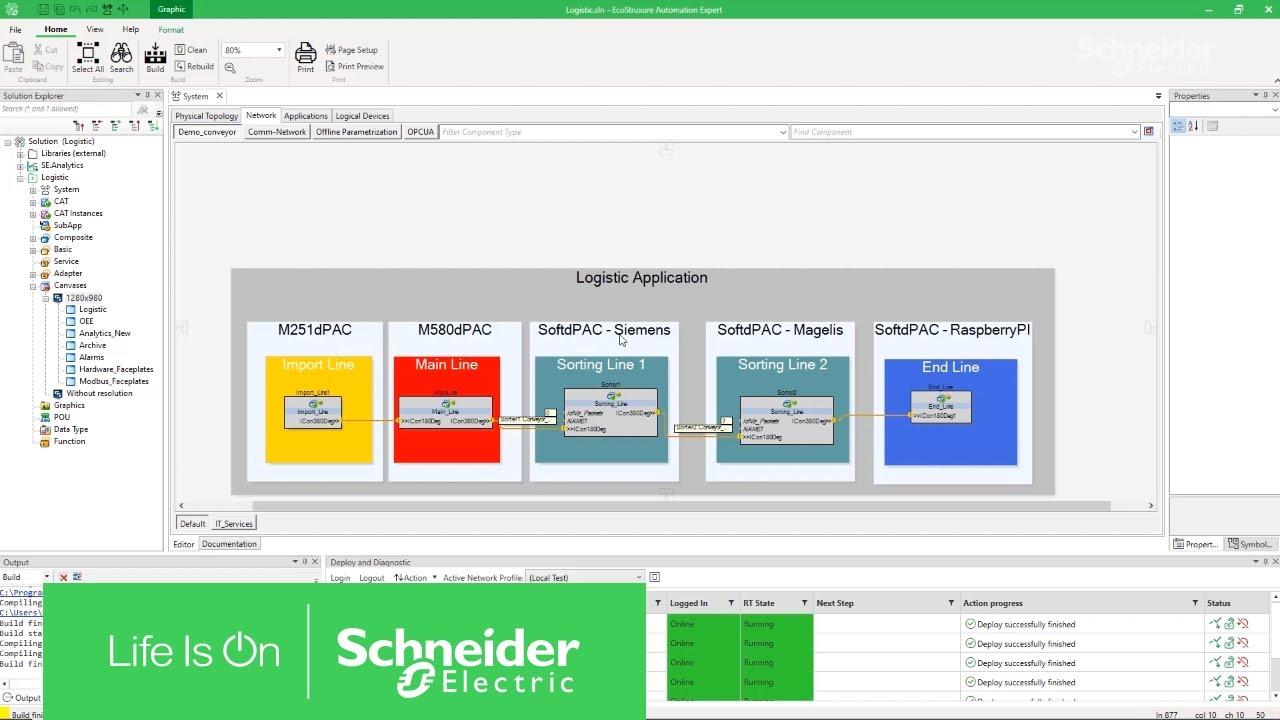Open the File menu
The width and height of the screenshot is (1280, 720).
(15, 30)
